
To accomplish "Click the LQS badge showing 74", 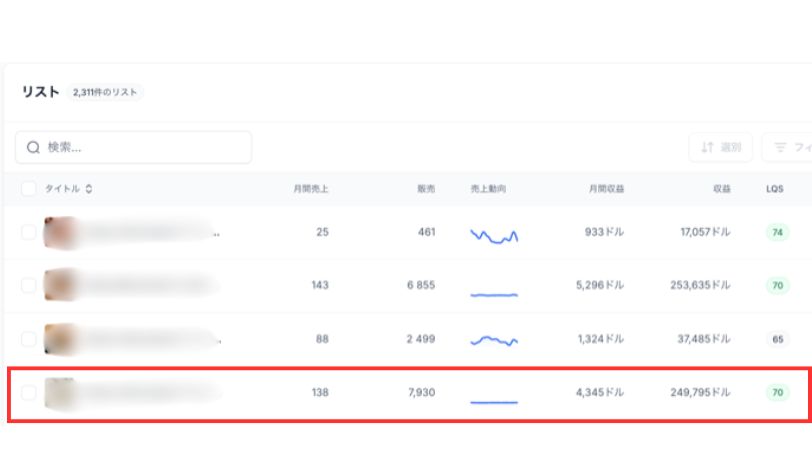I will click(777, 232).
